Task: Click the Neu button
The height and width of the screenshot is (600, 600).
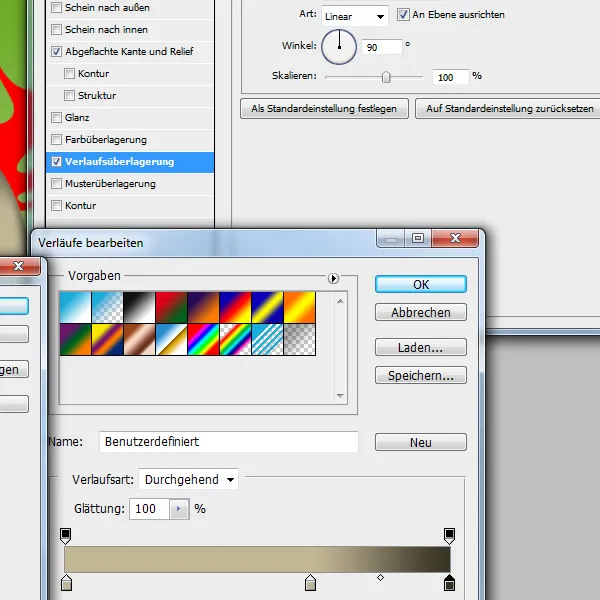Action: pos(421,442)
